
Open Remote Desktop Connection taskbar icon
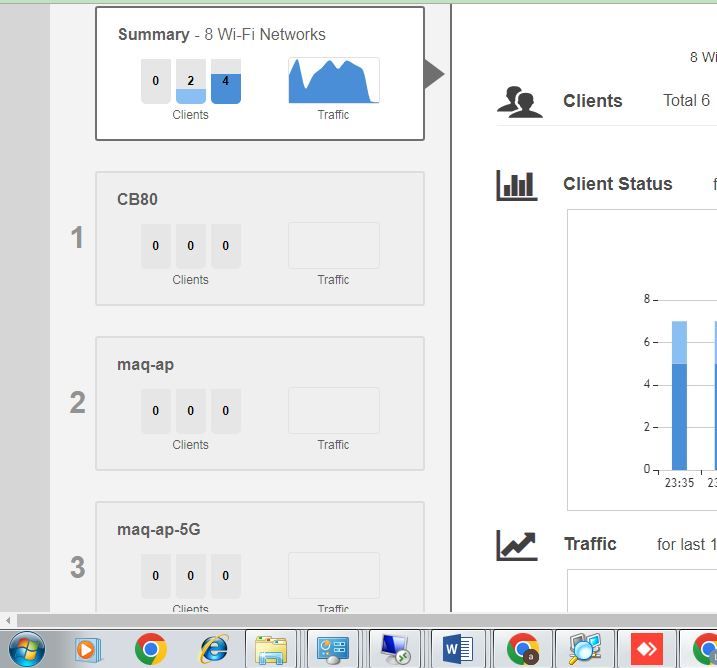tap(393, 650)
